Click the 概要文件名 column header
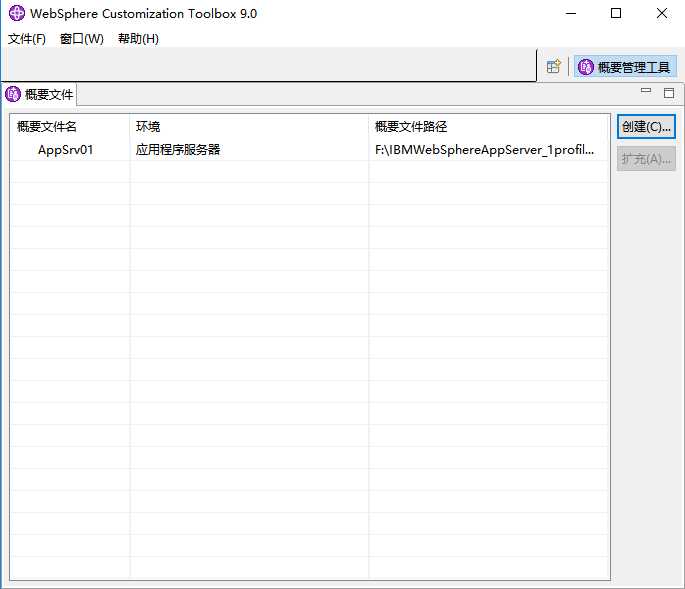 70,127
